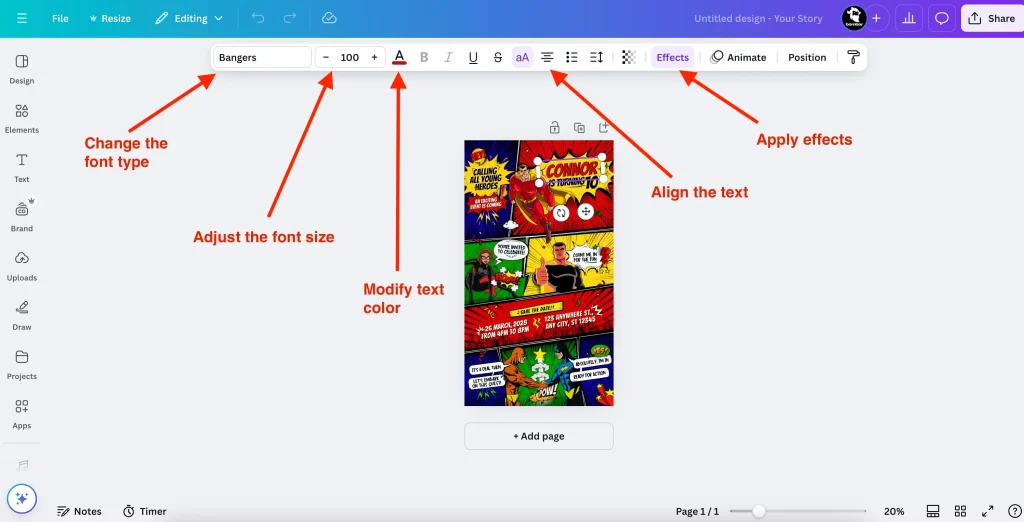The image size is (1024, 522).
Task: Click the text alignment icon
Action: (x=547, y=57)
